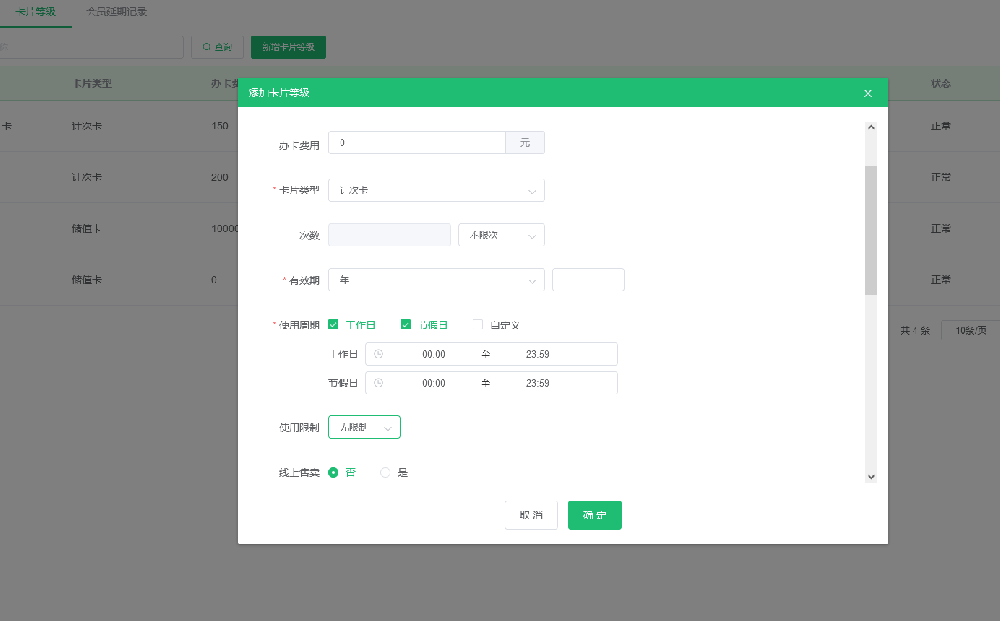
Task: Switch to the 卡片等级 tab
Action: pyautogui.click(x=35, y=12)
